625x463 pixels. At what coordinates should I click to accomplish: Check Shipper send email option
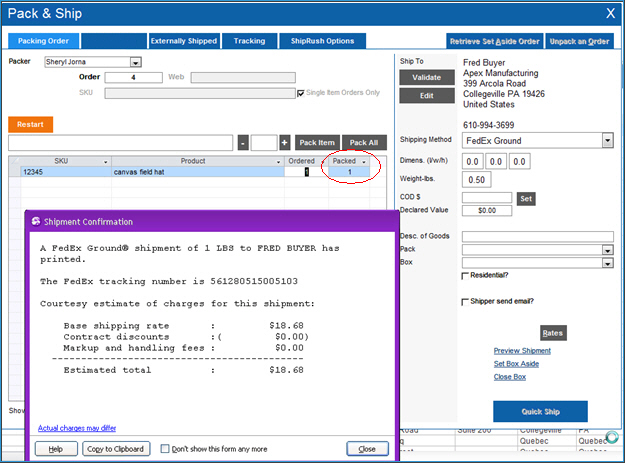(x=465, y=301)
